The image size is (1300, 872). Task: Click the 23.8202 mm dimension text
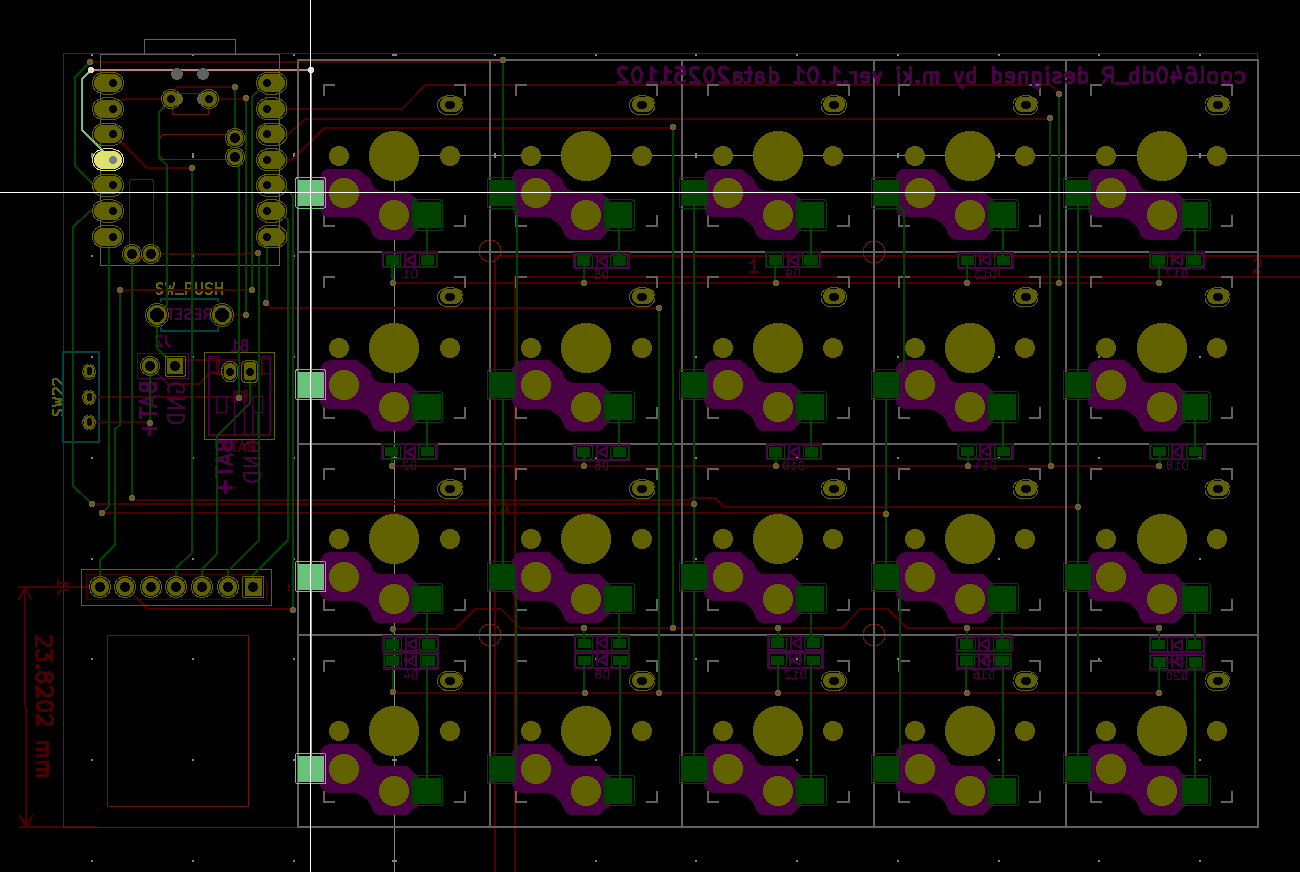coord(43,705)
